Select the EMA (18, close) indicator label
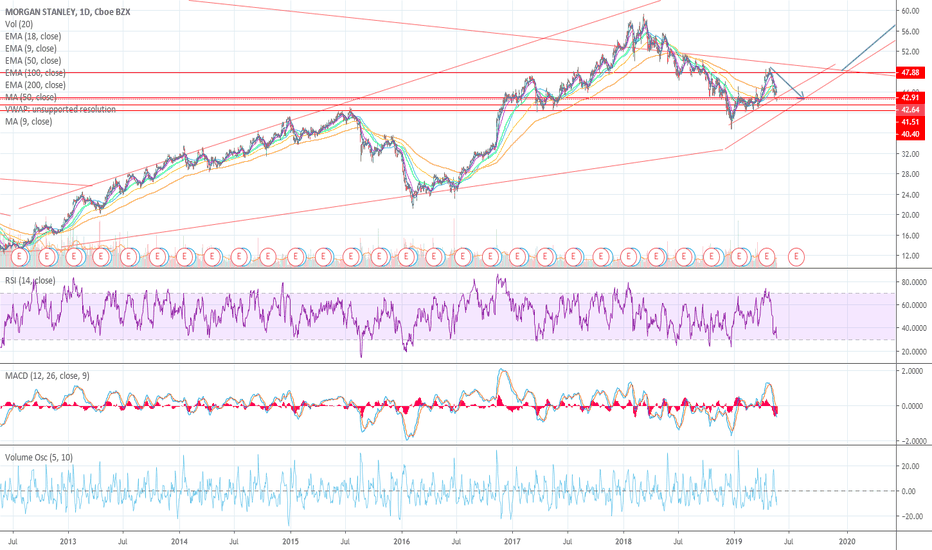Image resolution: width=932 pixels, height=550 pixels. click(33, 36)
